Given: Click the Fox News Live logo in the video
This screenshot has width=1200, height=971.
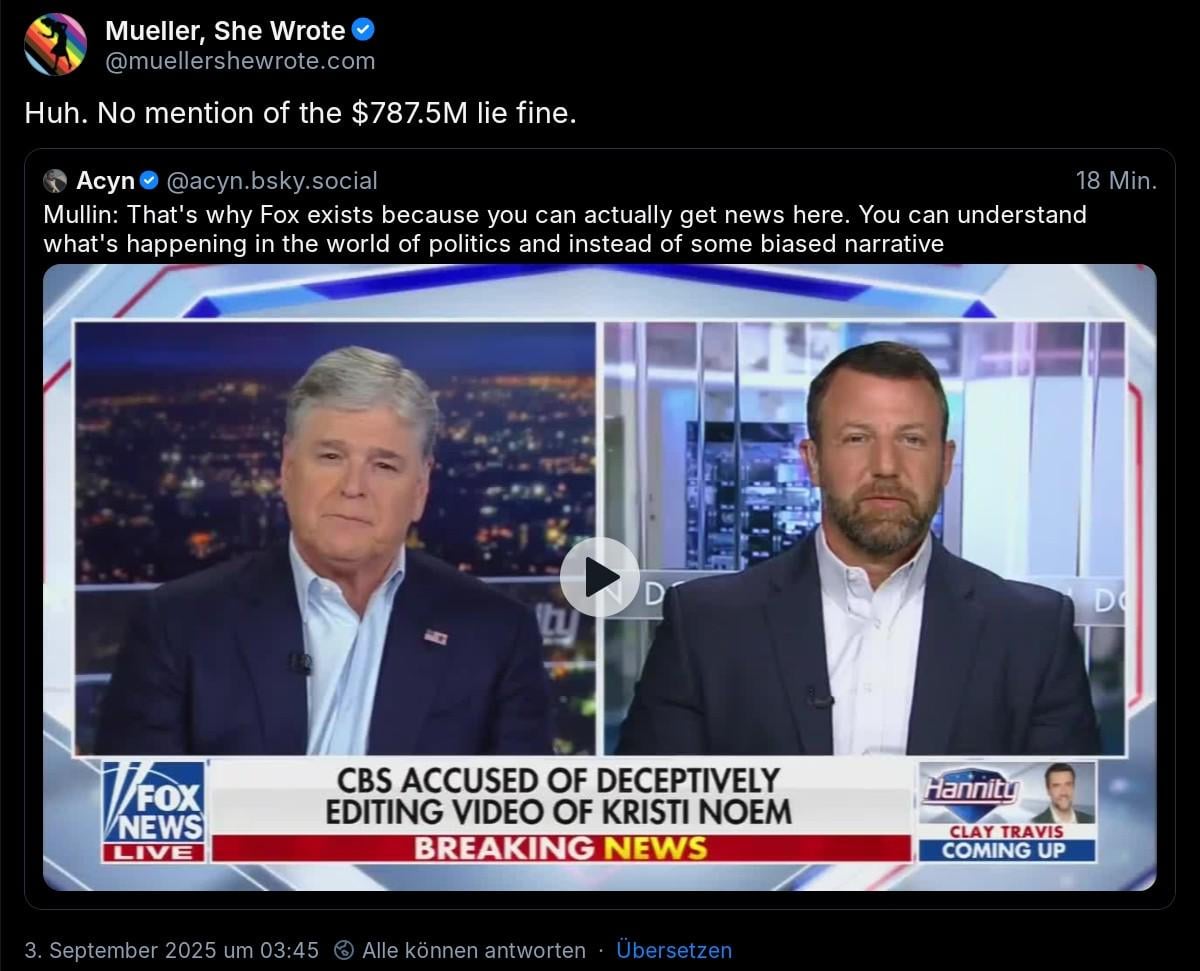Looking at the screenshot, I should pos(154,811).
